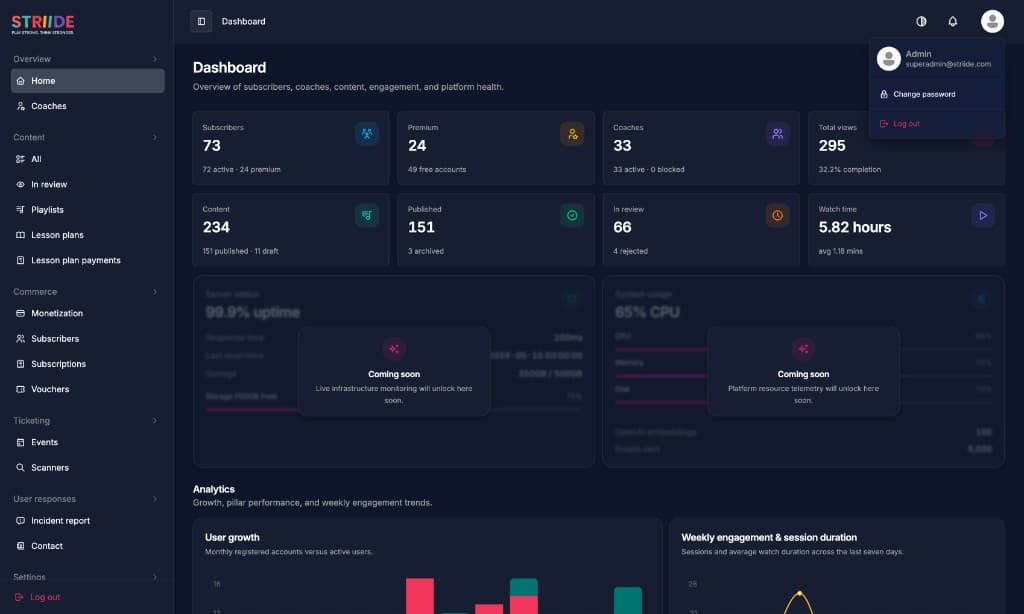1024x614 pixels.
Task: Go to the Monetization page
Action: point(88,313)
